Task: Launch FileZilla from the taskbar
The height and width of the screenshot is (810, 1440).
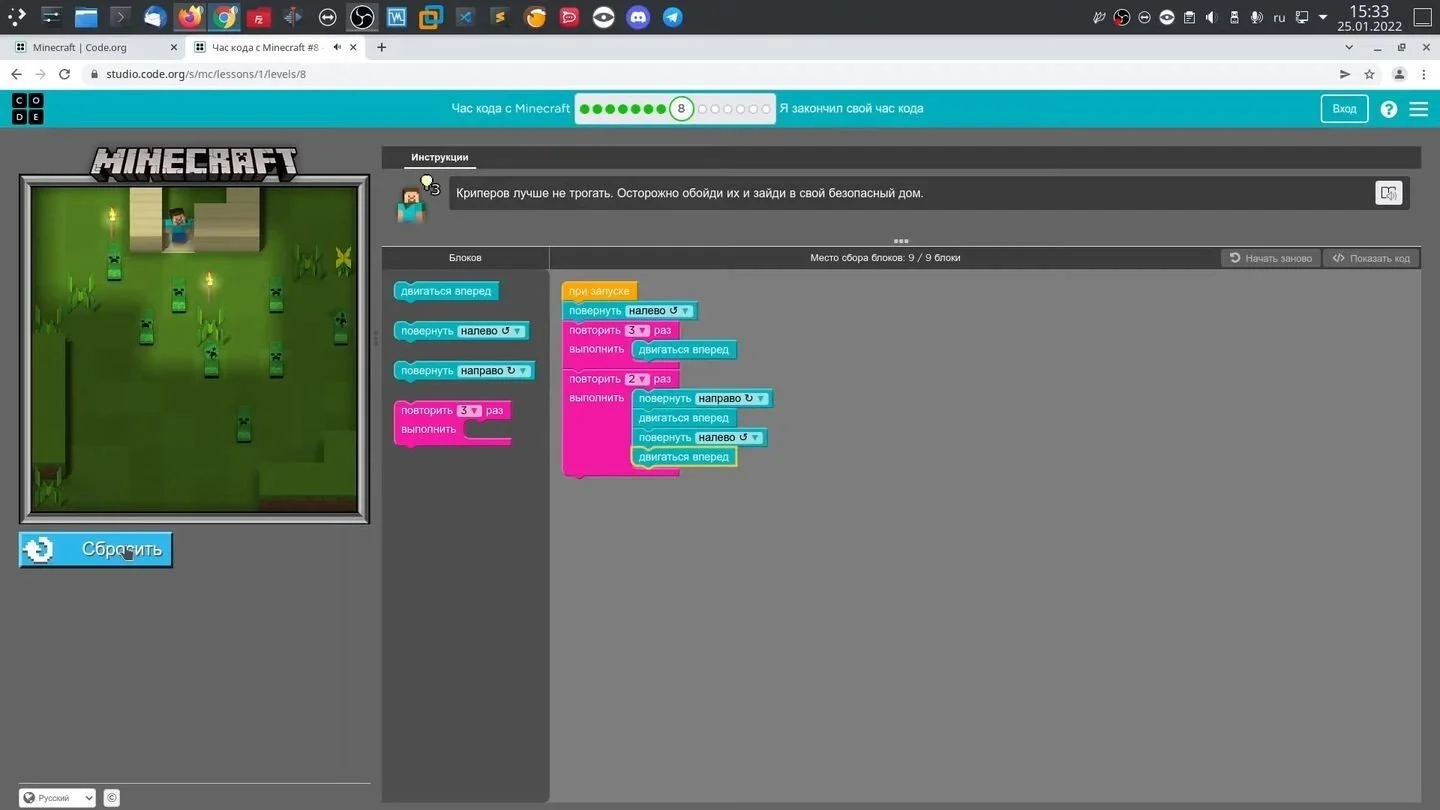Action: tap(258, 17)
